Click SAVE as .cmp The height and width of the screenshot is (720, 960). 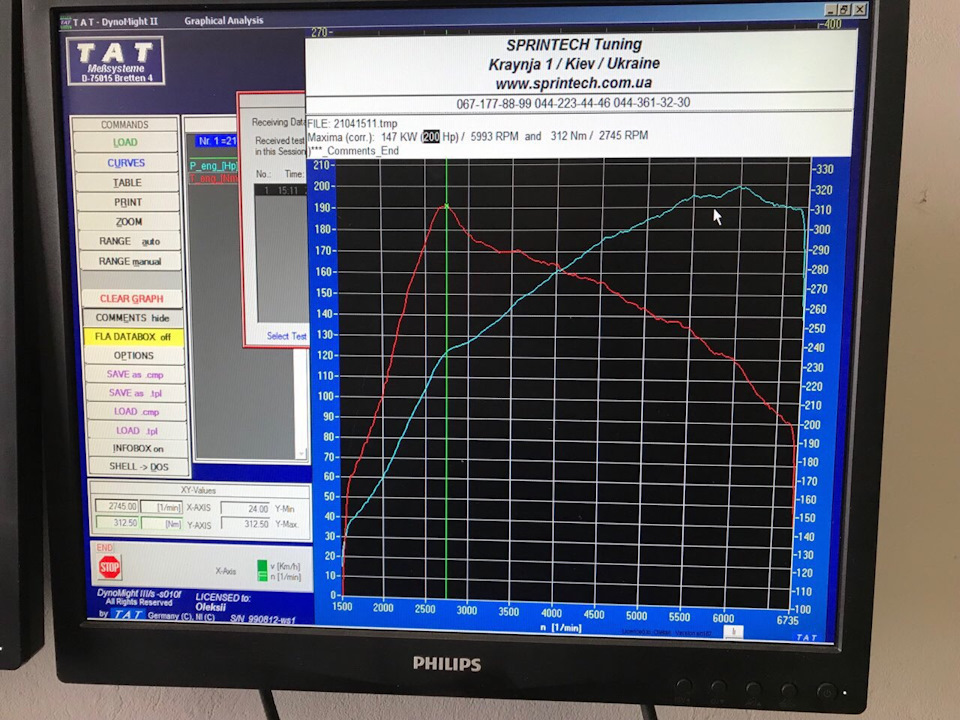[135, 375]
